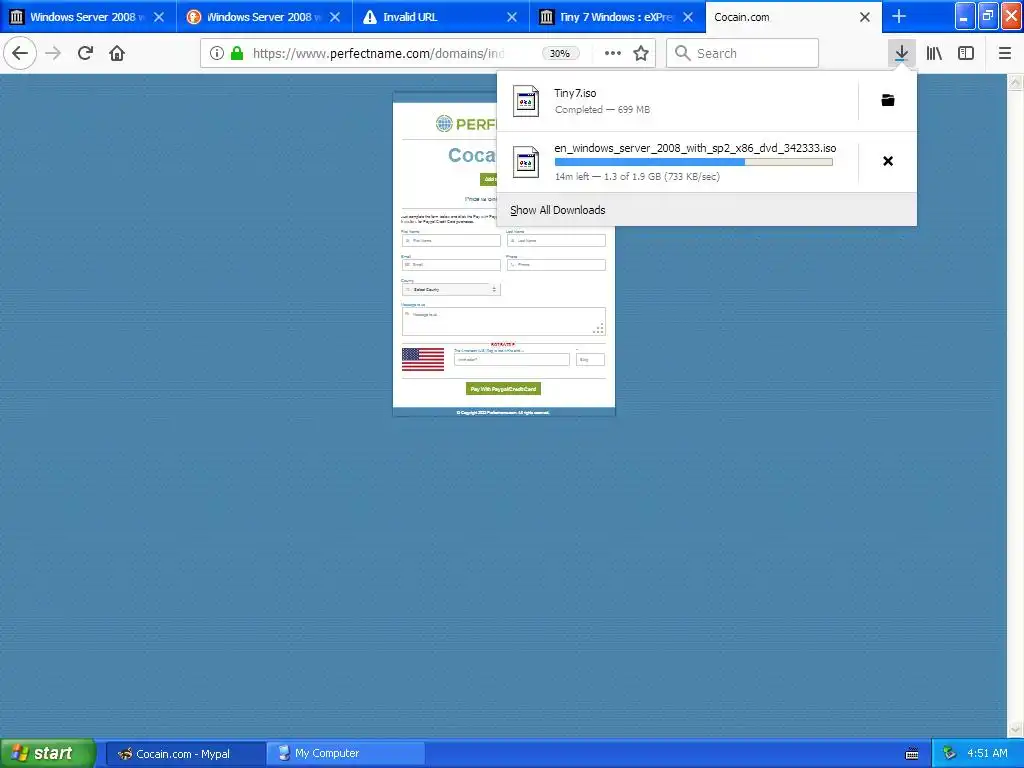The height and width of the screenshot is (768, 1024).
Task: Reset the 30% zoom level badge
Action: click(x=560, y=54)
